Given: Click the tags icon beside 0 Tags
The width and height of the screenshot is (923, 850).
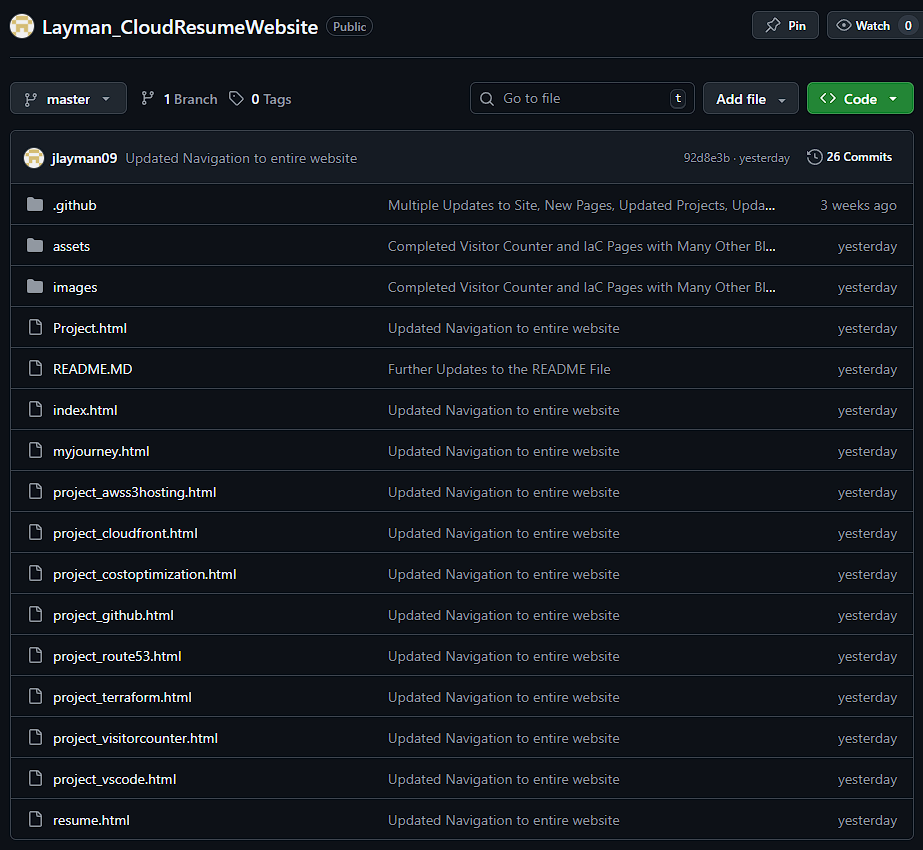Looking at the screenshot, I should point(236,99).
